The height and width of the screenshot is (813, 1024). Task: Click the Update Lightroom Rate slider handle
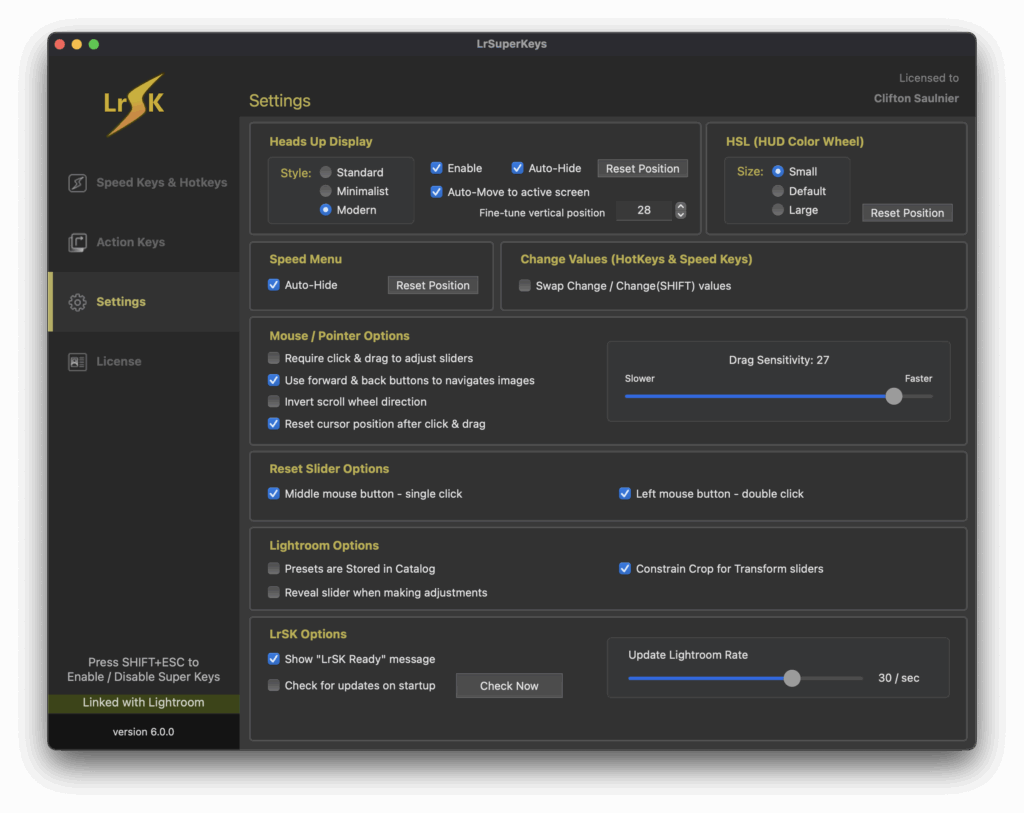[x=792, y=678]
